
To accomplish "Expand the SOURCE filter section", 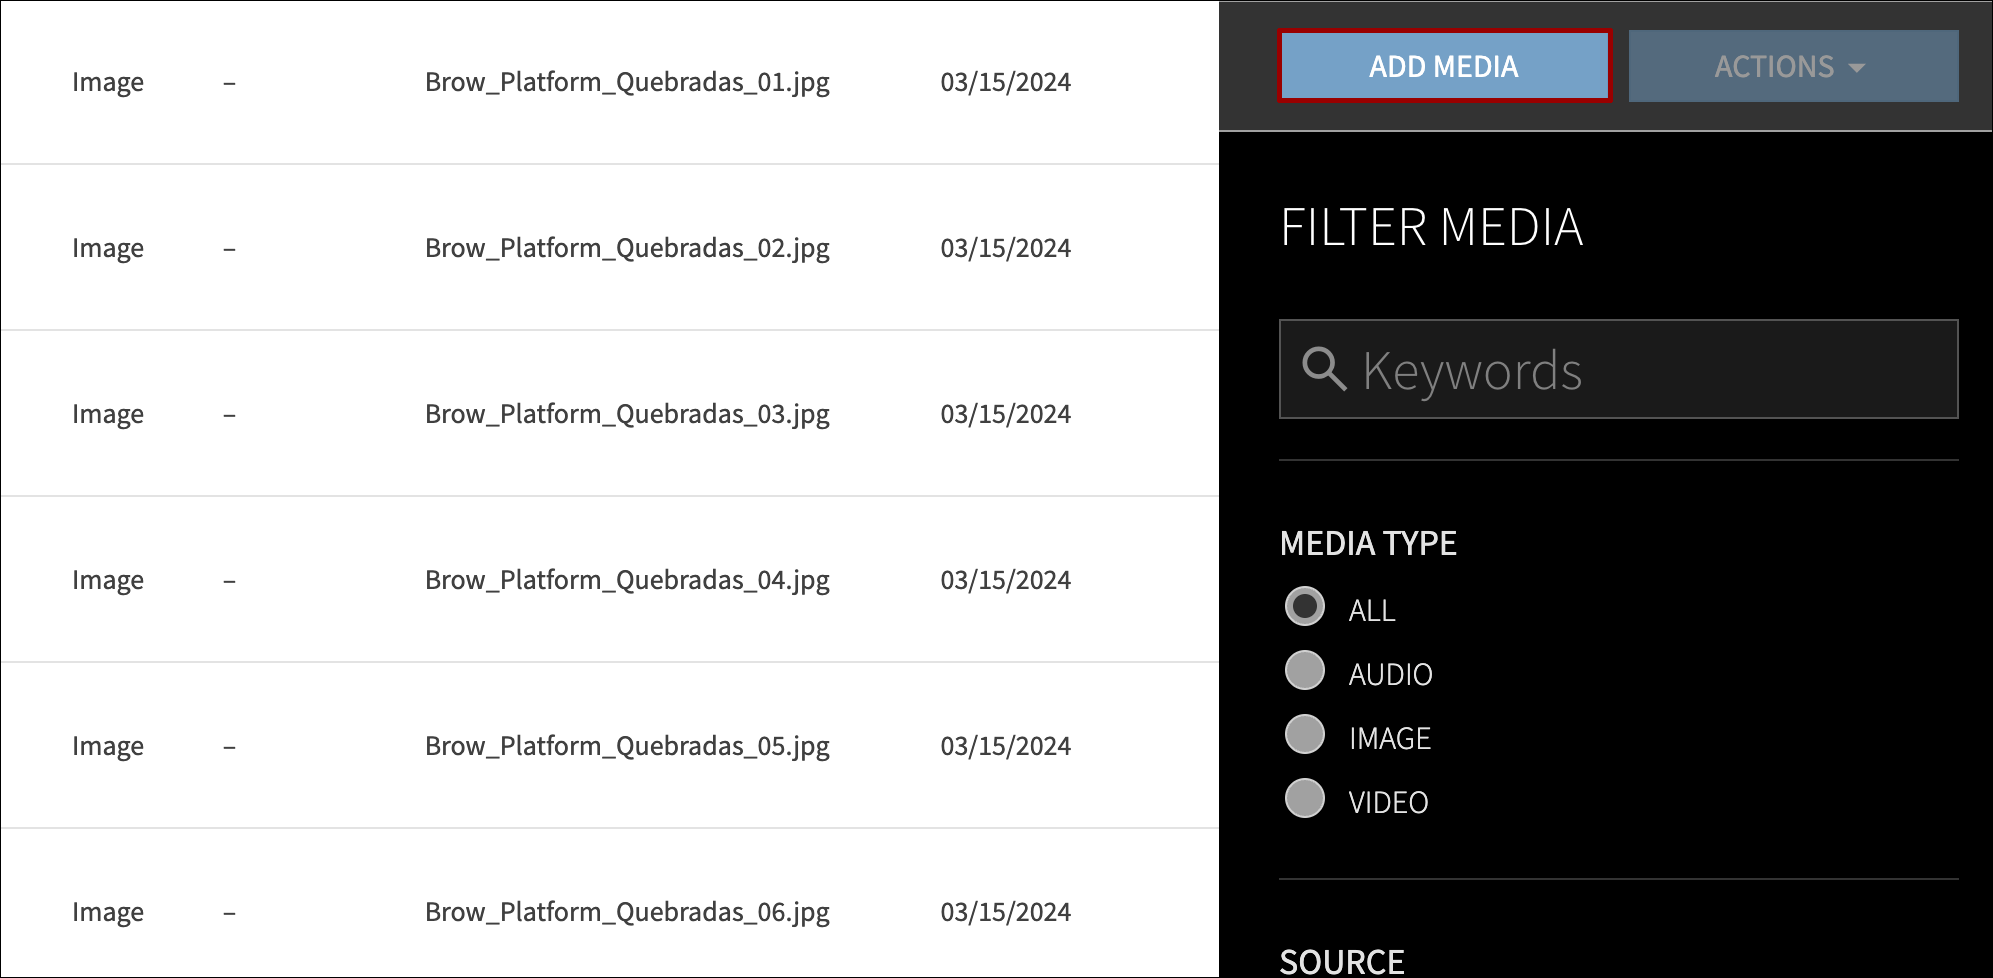I will point(1341,960).
